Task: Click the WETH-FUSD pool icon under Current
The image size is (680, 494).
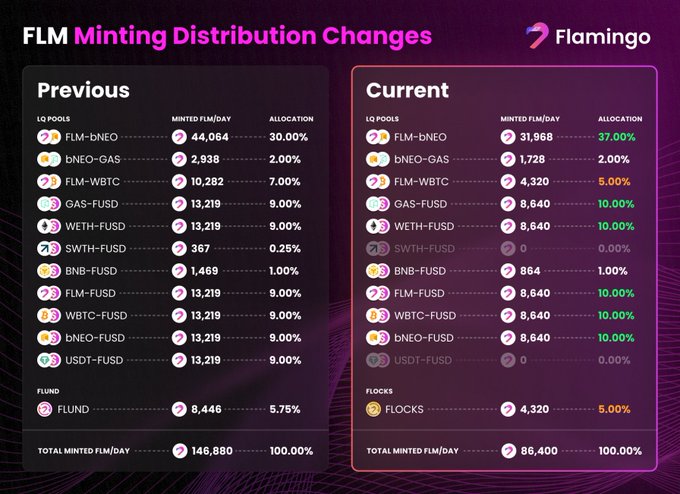Action: 378,226
